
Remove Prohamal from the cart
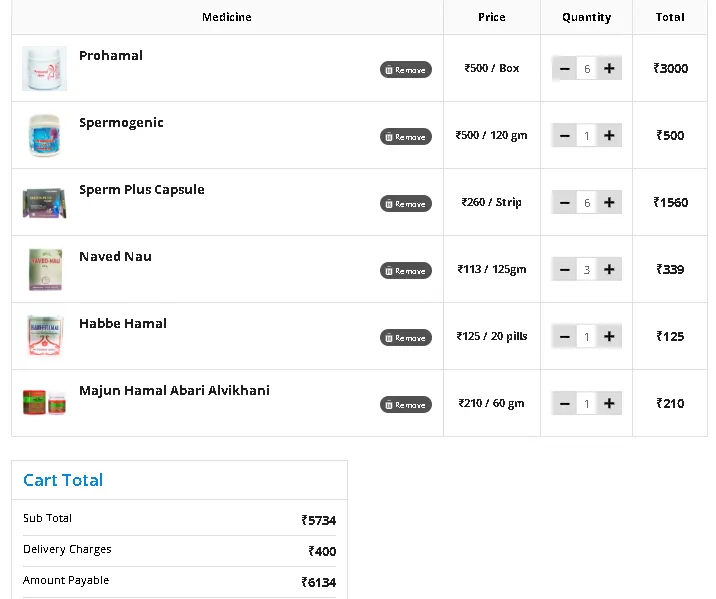pos(405,70)
